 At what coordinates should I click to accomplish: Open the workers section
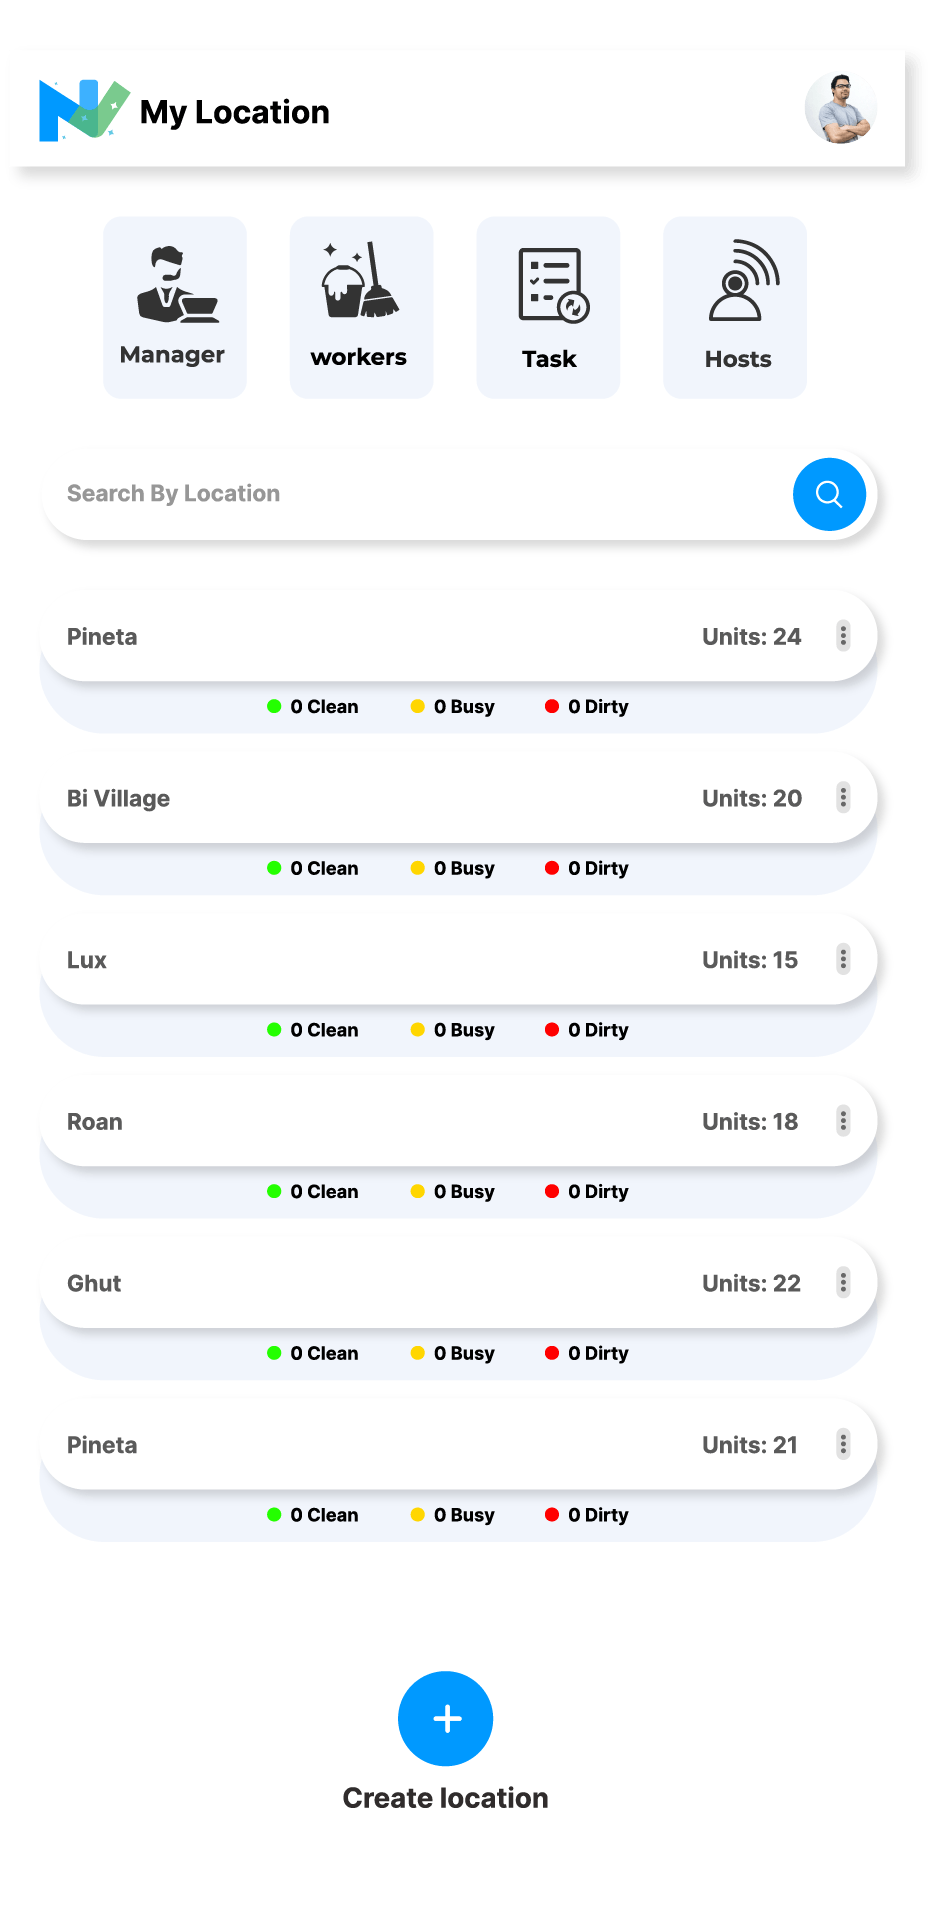coord(361,307)
